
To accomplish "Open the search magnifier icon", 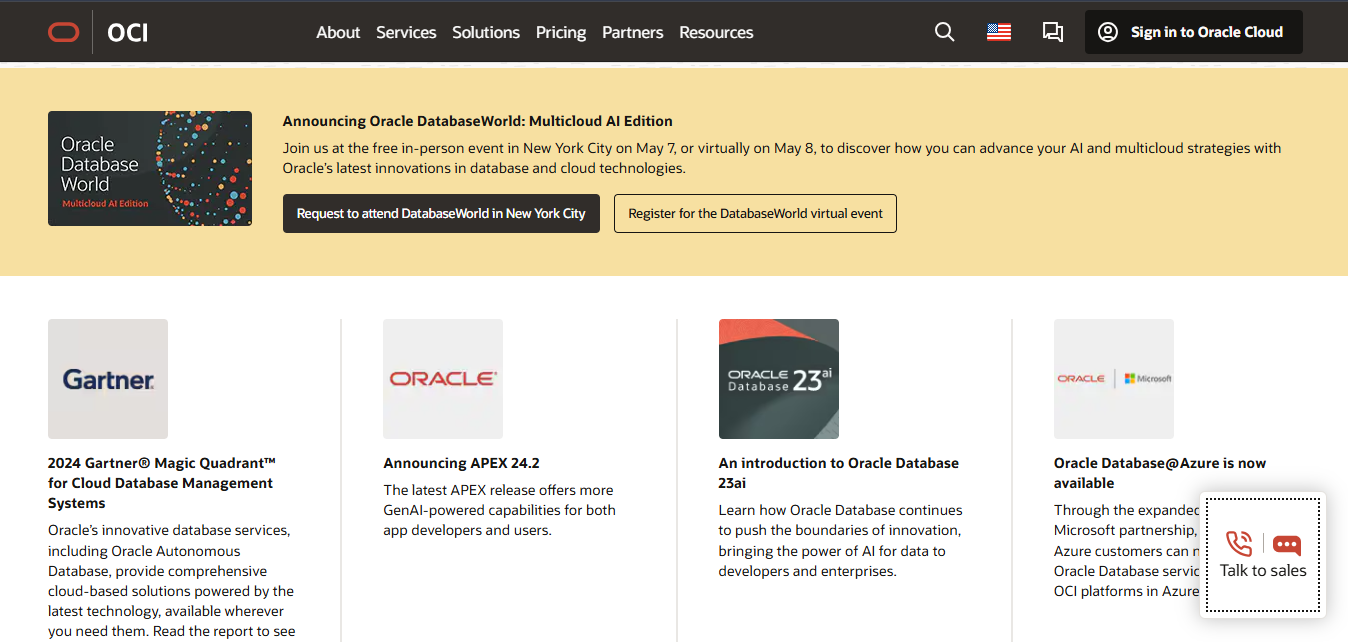I will click(944, 32).
